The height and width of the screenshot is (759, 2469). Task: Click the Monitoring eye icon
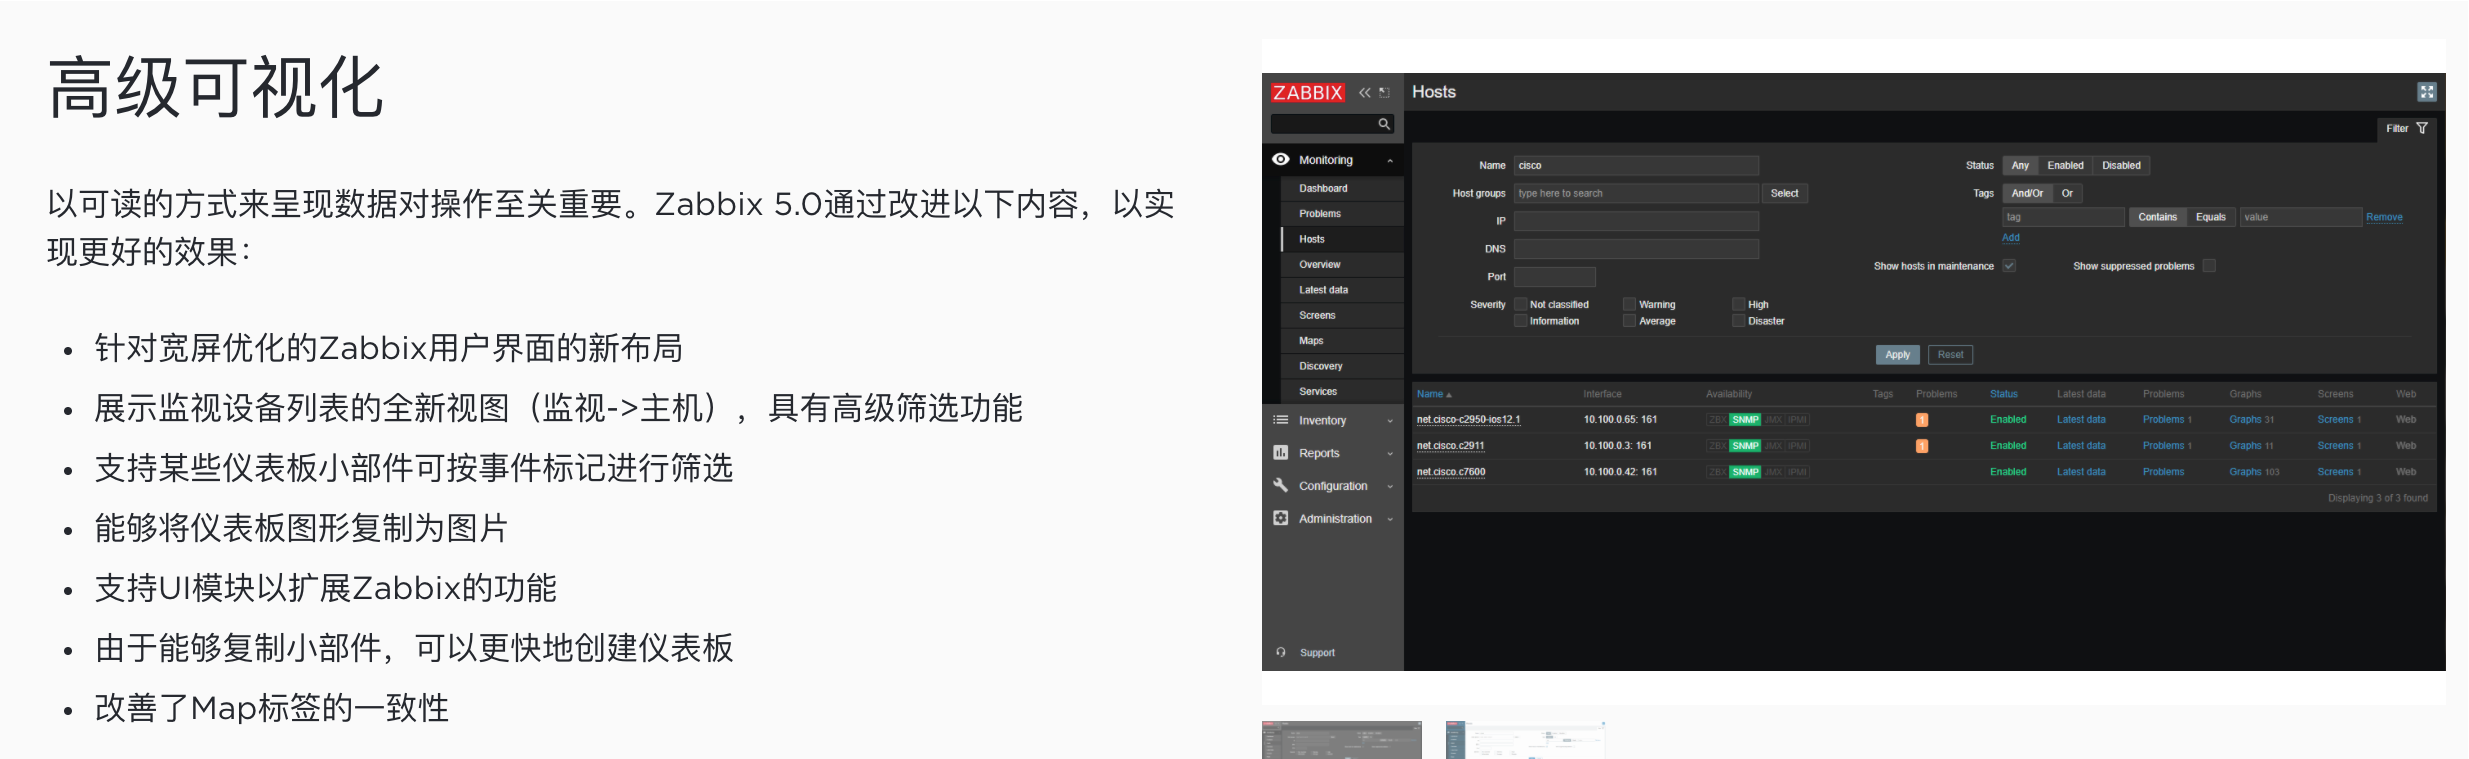click(1281, 159)
